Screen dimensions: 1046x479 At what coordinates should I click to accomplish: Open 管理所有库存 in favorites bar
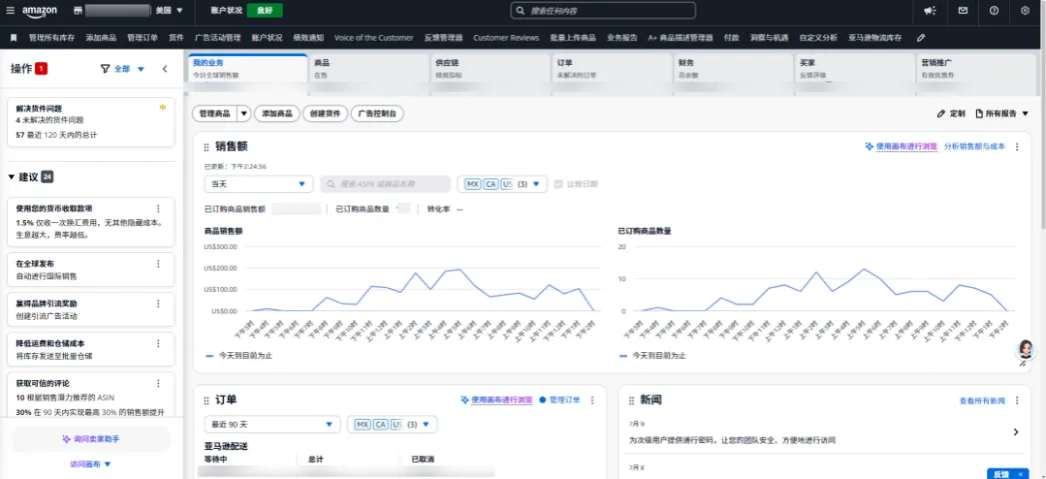tap(51, 38)
